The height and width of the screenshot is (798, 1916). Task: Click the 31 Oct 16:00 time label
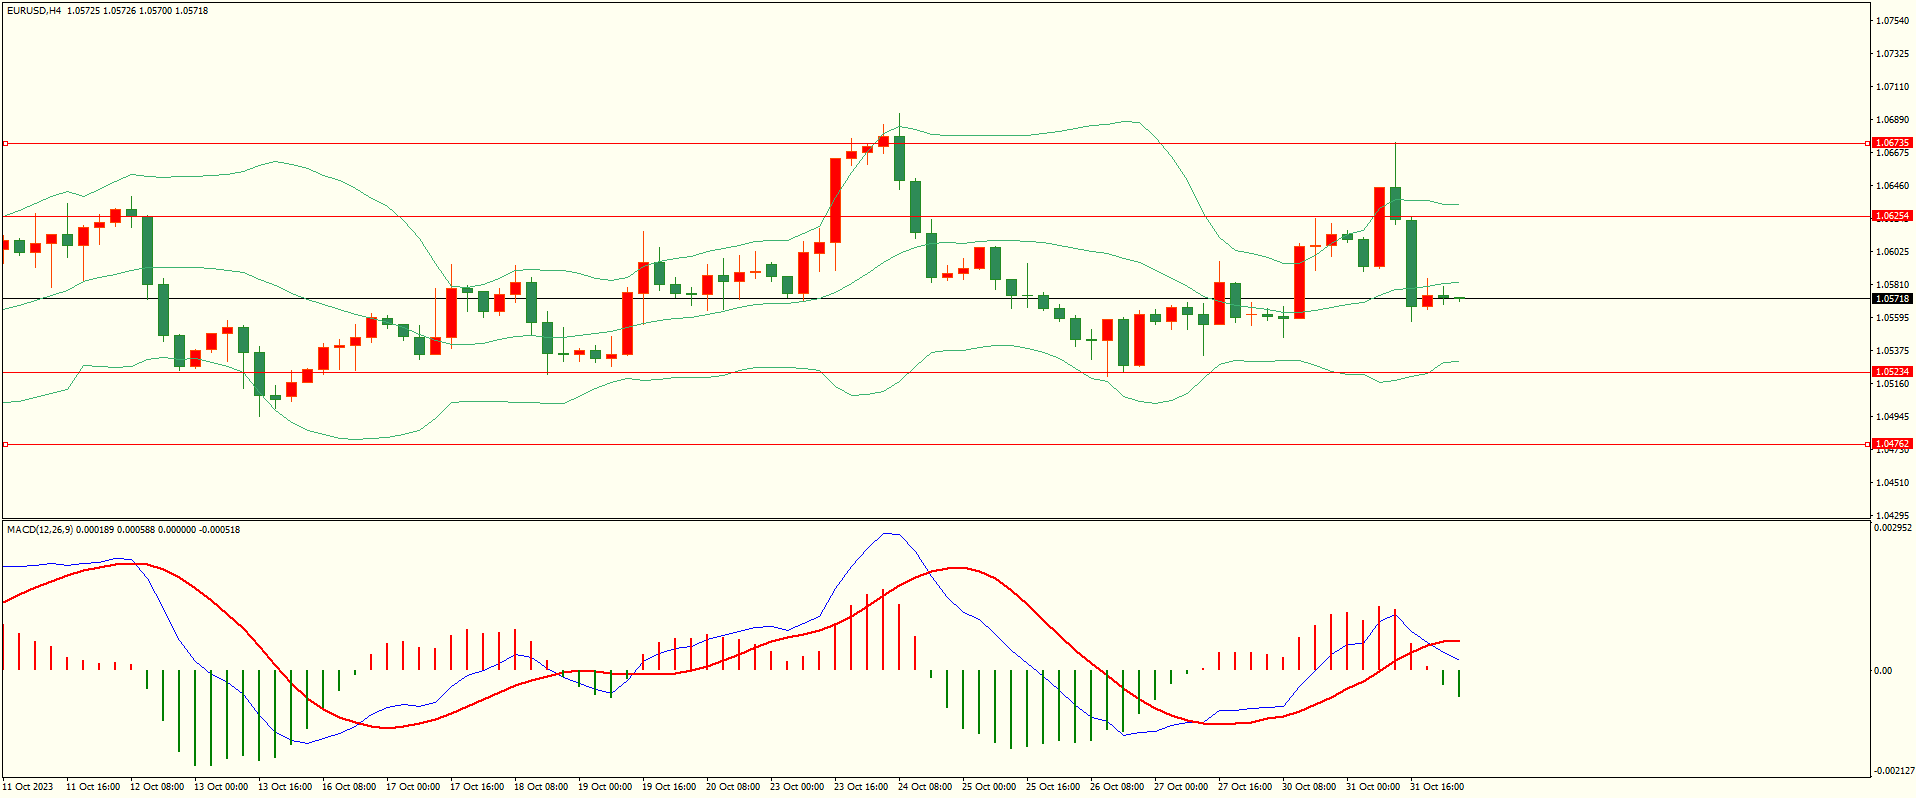point(1437,787)
